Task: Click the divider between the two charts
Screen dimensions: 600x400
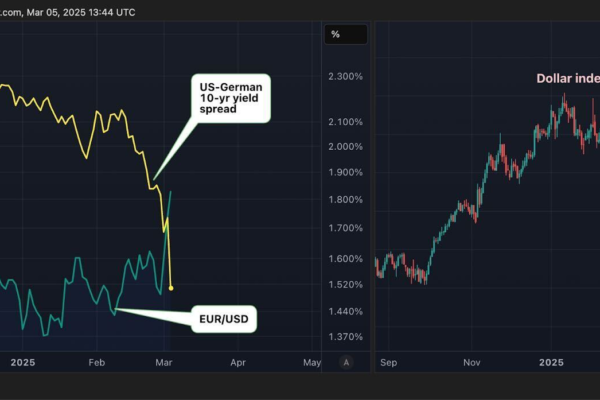Action: [372, 200]
